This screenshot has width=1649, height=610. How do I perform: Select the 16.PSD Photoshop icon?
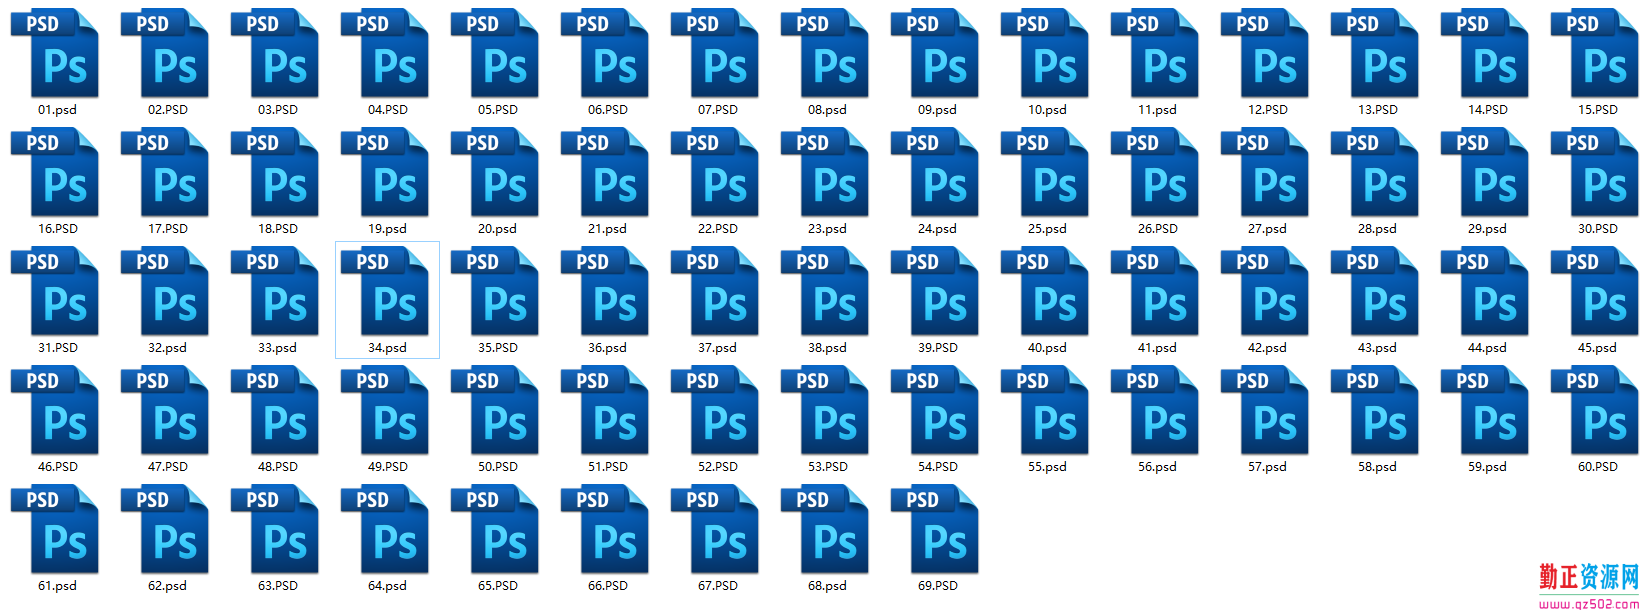(x=55, y=172)
